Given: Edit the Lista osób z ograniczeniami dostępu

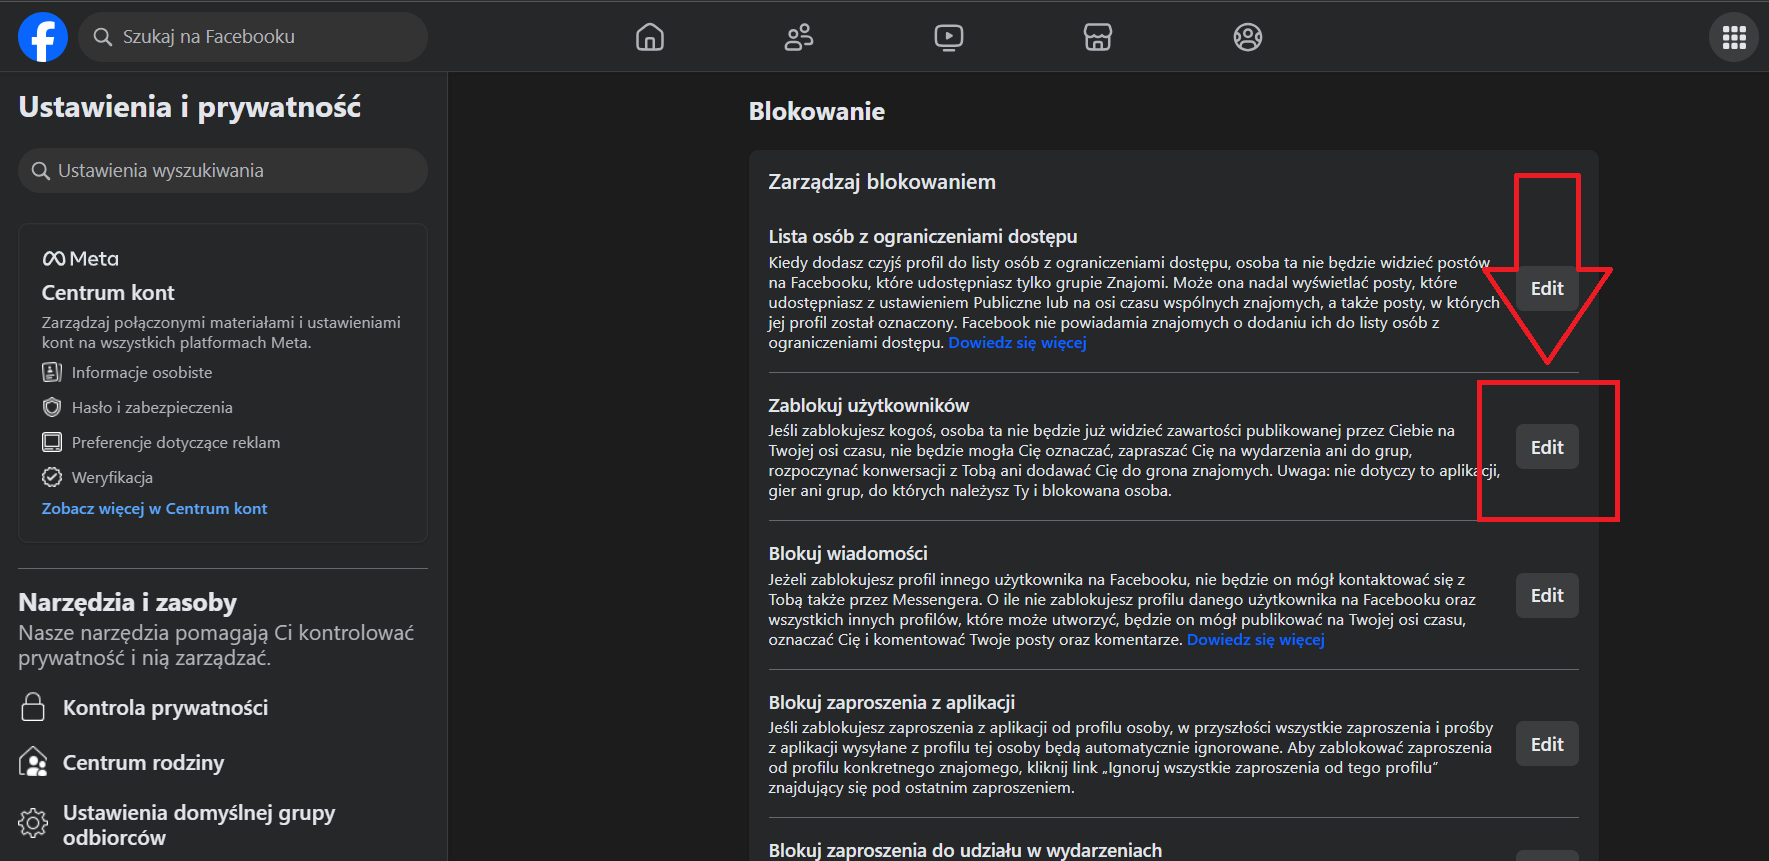Looking at the screenshot, I should (x=1546, y=289).
